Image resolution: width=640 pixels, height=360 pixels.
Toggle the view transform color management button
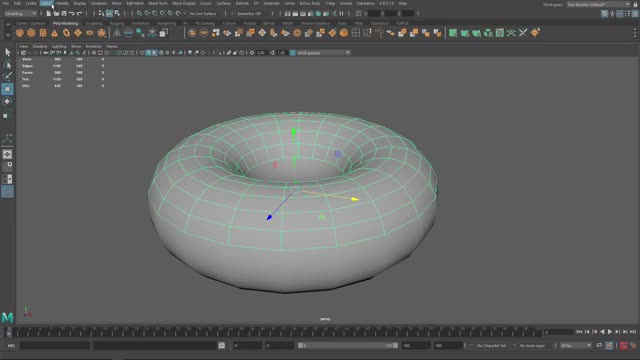coord(293,53)
